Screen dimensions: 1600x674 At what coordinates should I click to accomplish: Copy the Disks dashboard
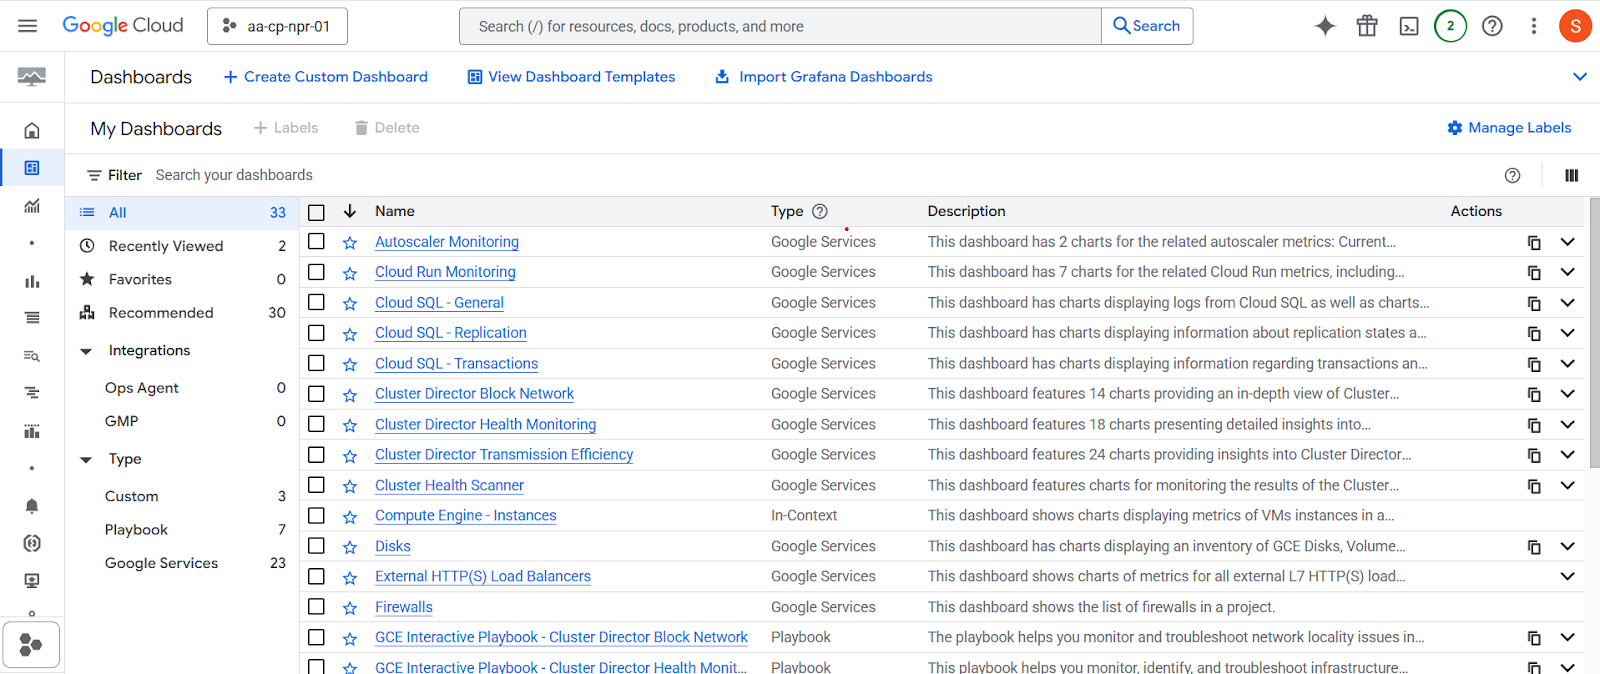(1534, 547)
